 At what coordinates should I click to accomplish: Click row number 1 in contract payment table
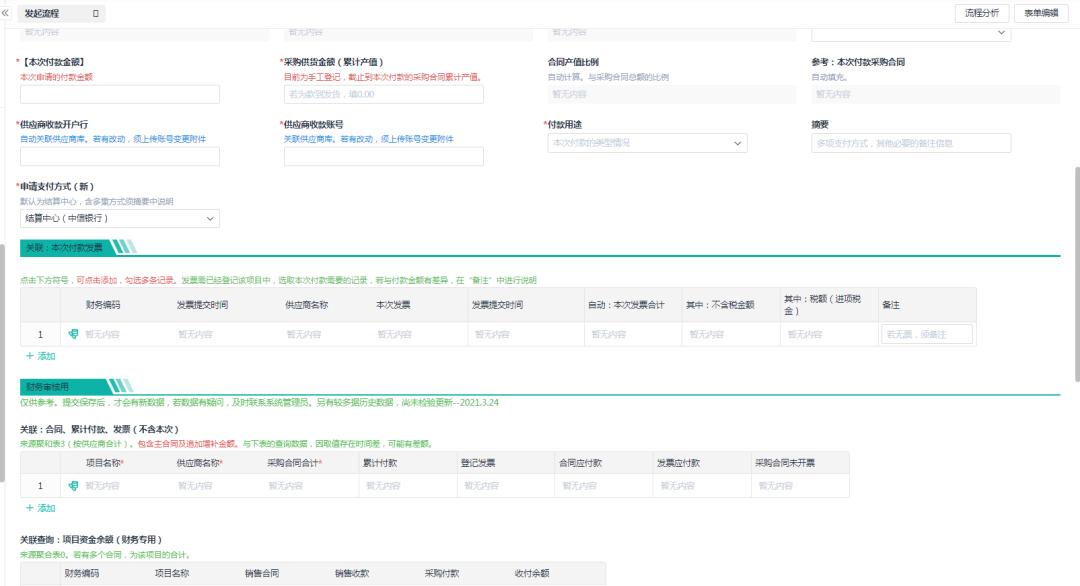point(40,485)
